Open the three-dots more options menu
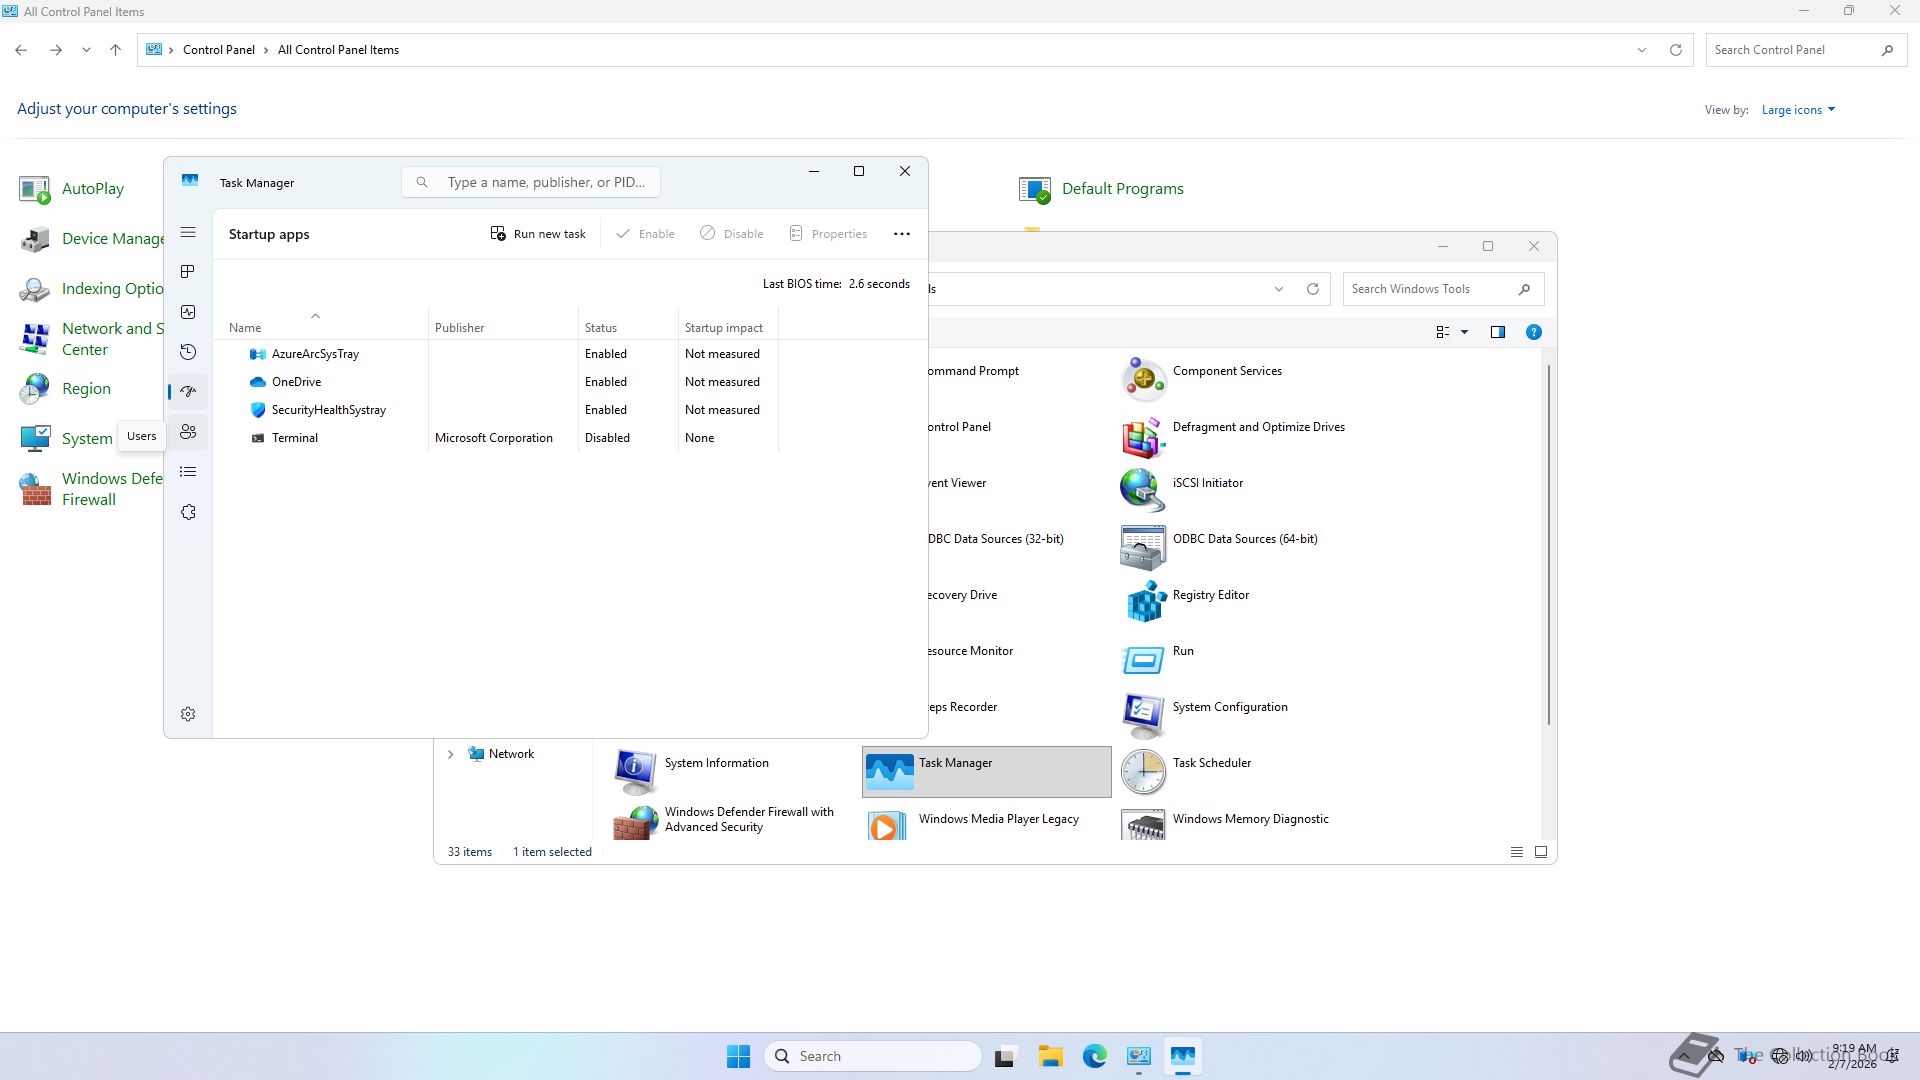Viewport: 1920px width, 1080px height. click(901, 234)
